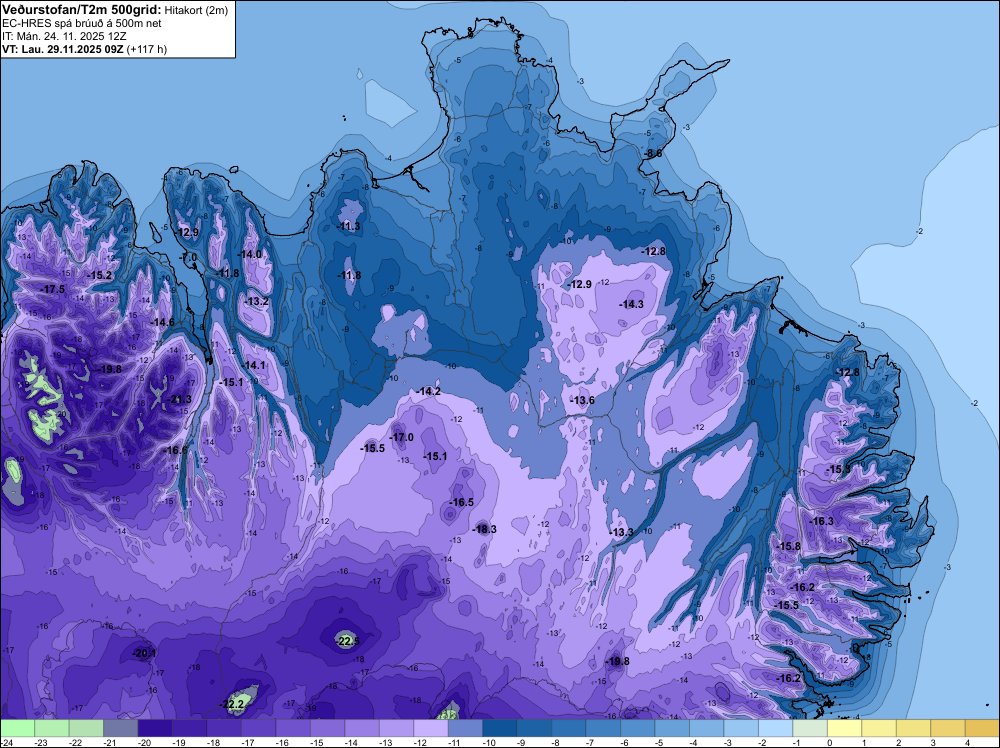Click pale yellow legend swatch between 0 and 1
1000x748 pixels.
pos(844,728)
